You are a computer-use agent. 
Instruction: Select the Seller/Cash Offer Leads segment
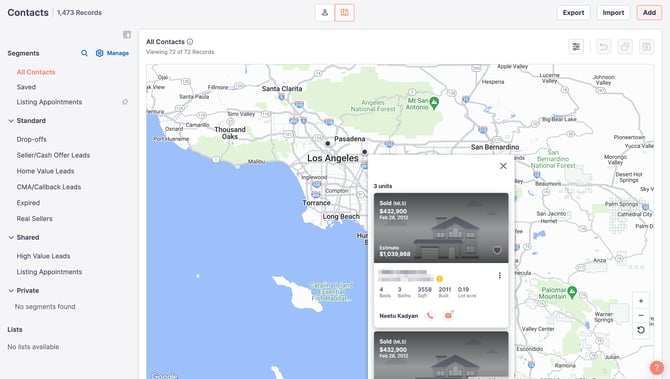click(x=53, y=155)
